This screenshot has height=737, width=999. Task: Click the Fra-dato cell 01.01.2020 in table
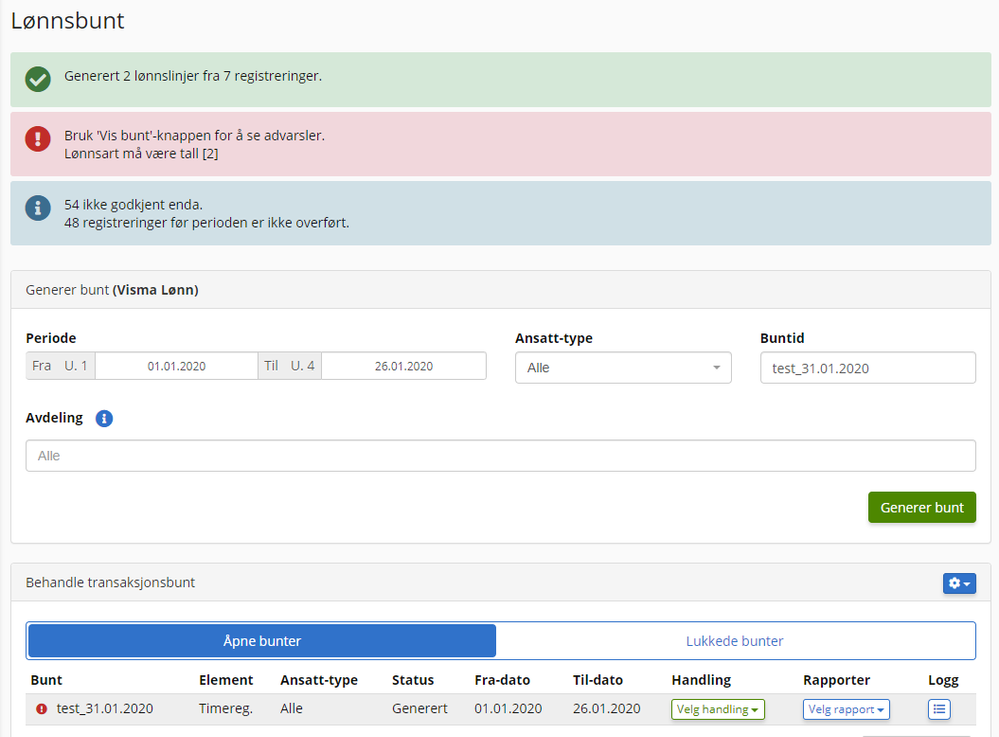(508, 708)
